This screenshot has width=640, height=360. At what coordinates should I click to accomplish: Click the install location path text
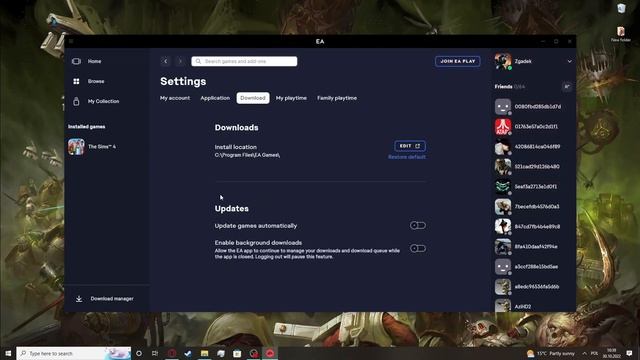(247, 155)
